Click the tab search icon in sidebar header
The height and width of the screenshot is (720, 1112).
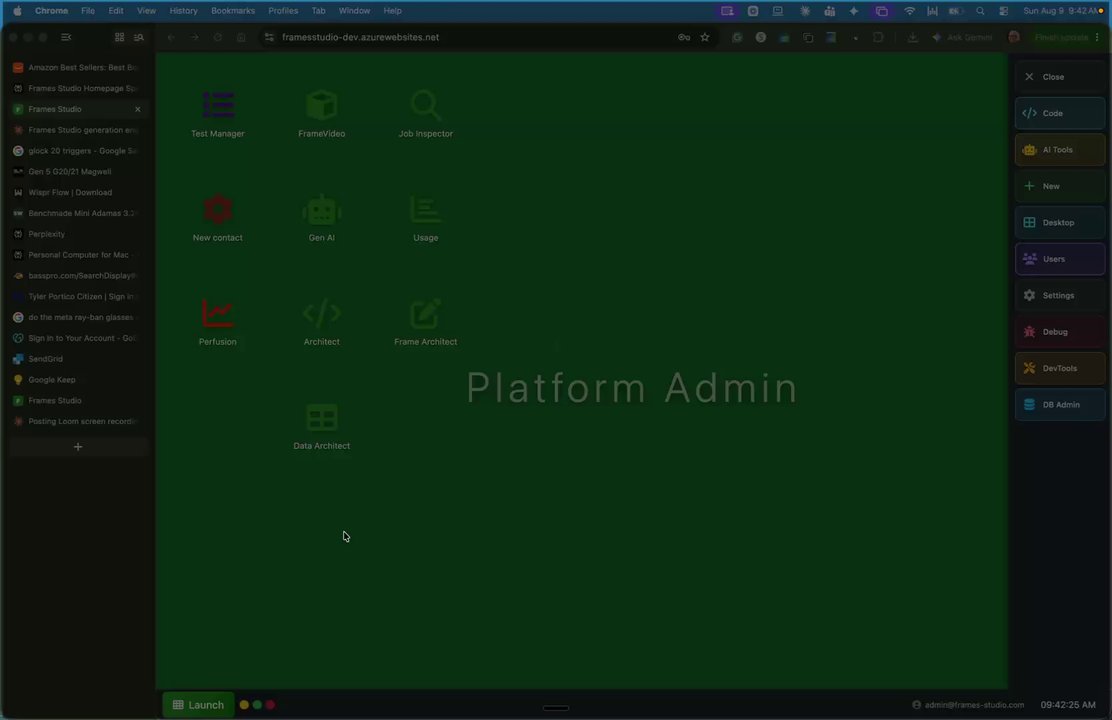pyautogui.click(x=139, y=37)
